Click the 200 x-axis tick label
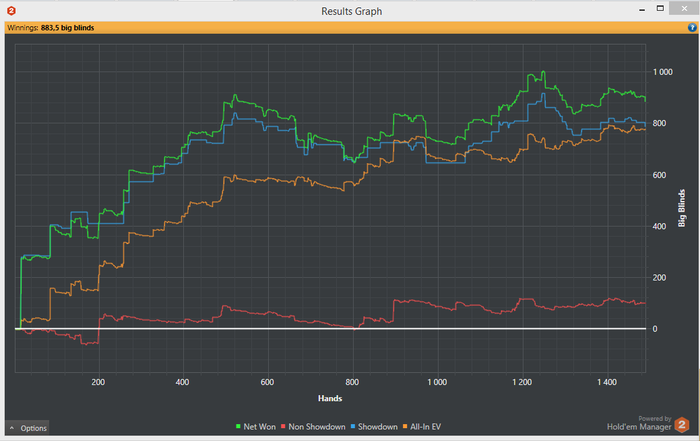 (98, 382)
